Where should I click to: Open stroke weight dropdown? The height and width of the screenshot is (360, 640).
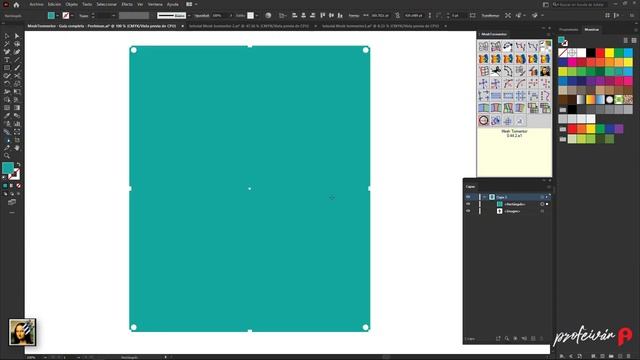coord(113,16)
